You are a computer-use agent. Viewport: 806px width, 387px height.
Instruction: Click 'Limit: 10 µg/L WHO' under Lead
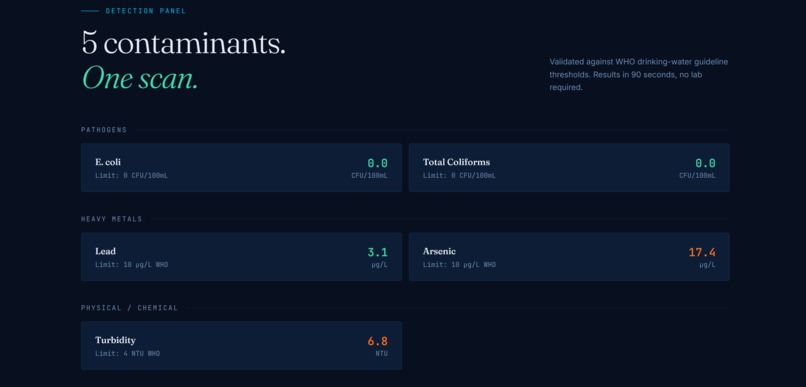(x=131, y=265)
